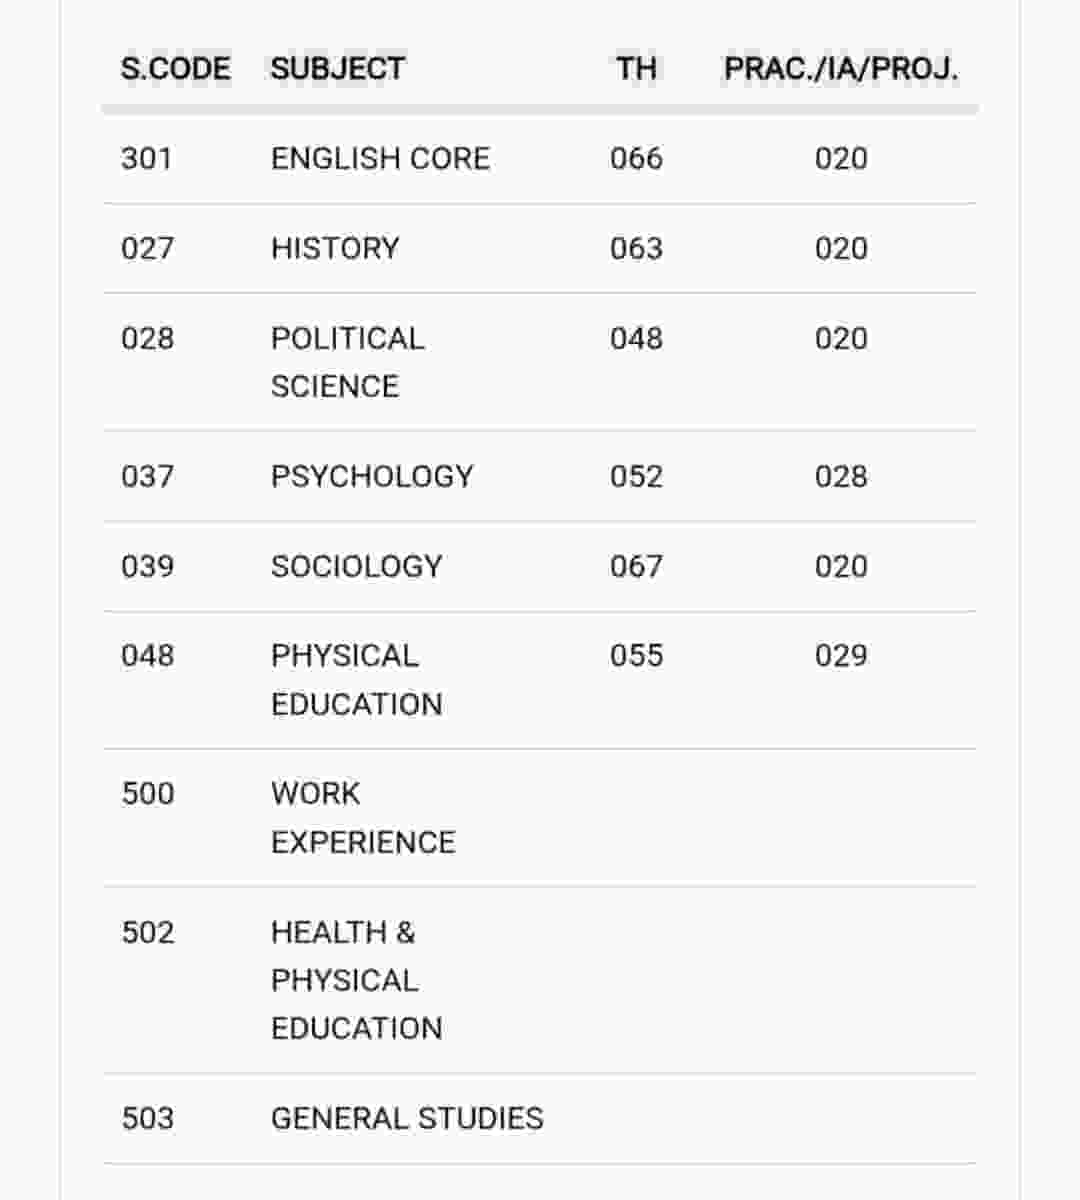The image size is (1080, 1200).
Task: Select practical mark 029 for Physical Education
Action: coord(841,656)
